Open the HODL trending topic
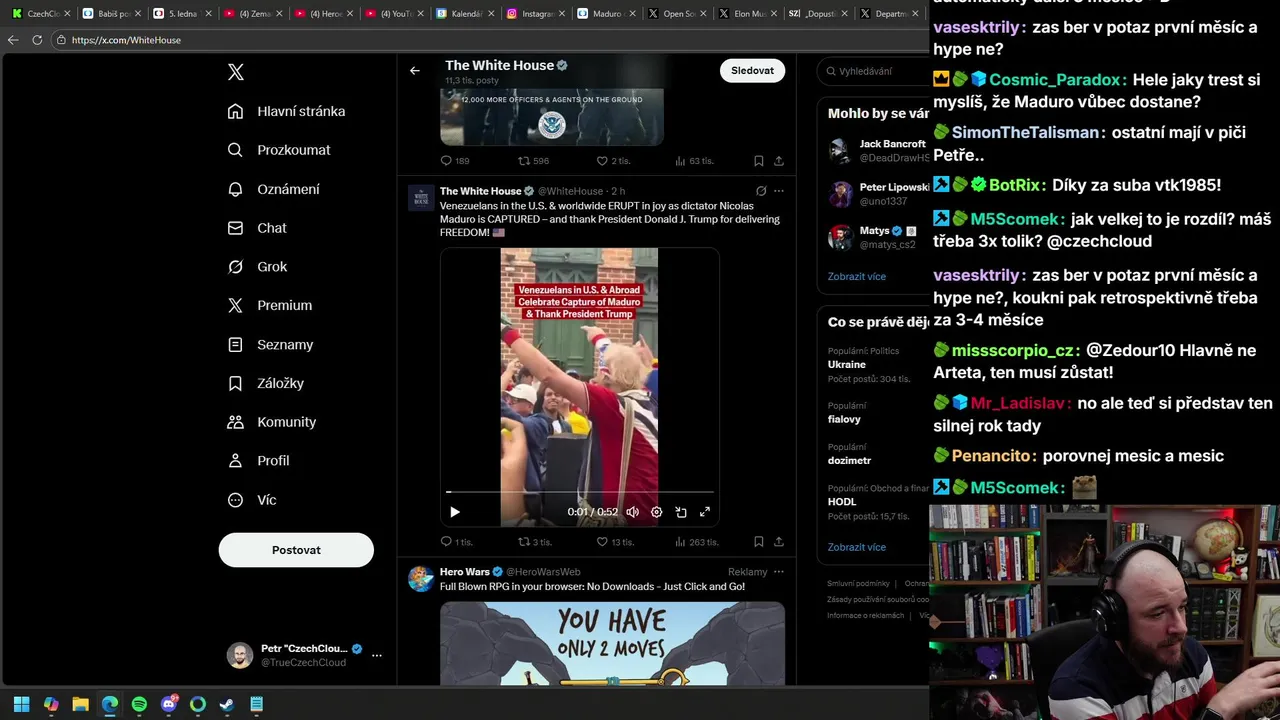 tap(842, 502)
